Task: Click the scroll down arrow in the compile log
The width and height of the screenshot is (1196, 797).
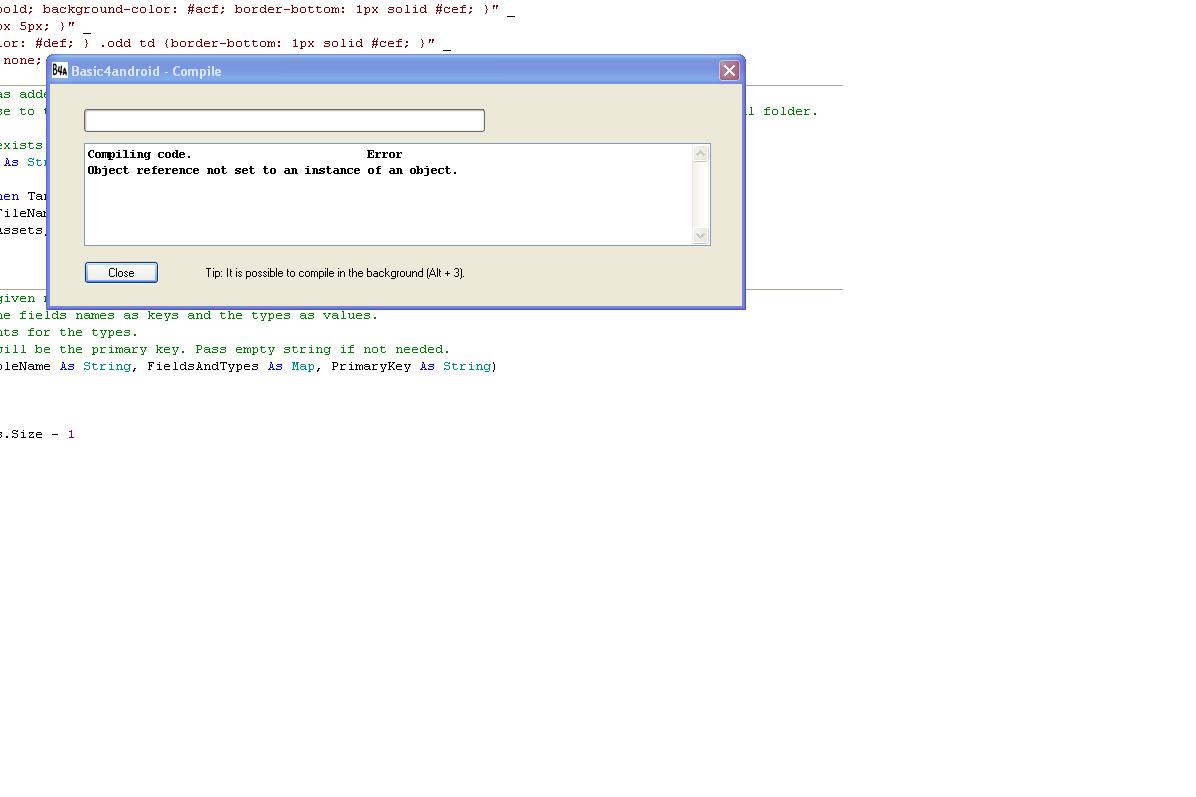Action: [700, 236]
